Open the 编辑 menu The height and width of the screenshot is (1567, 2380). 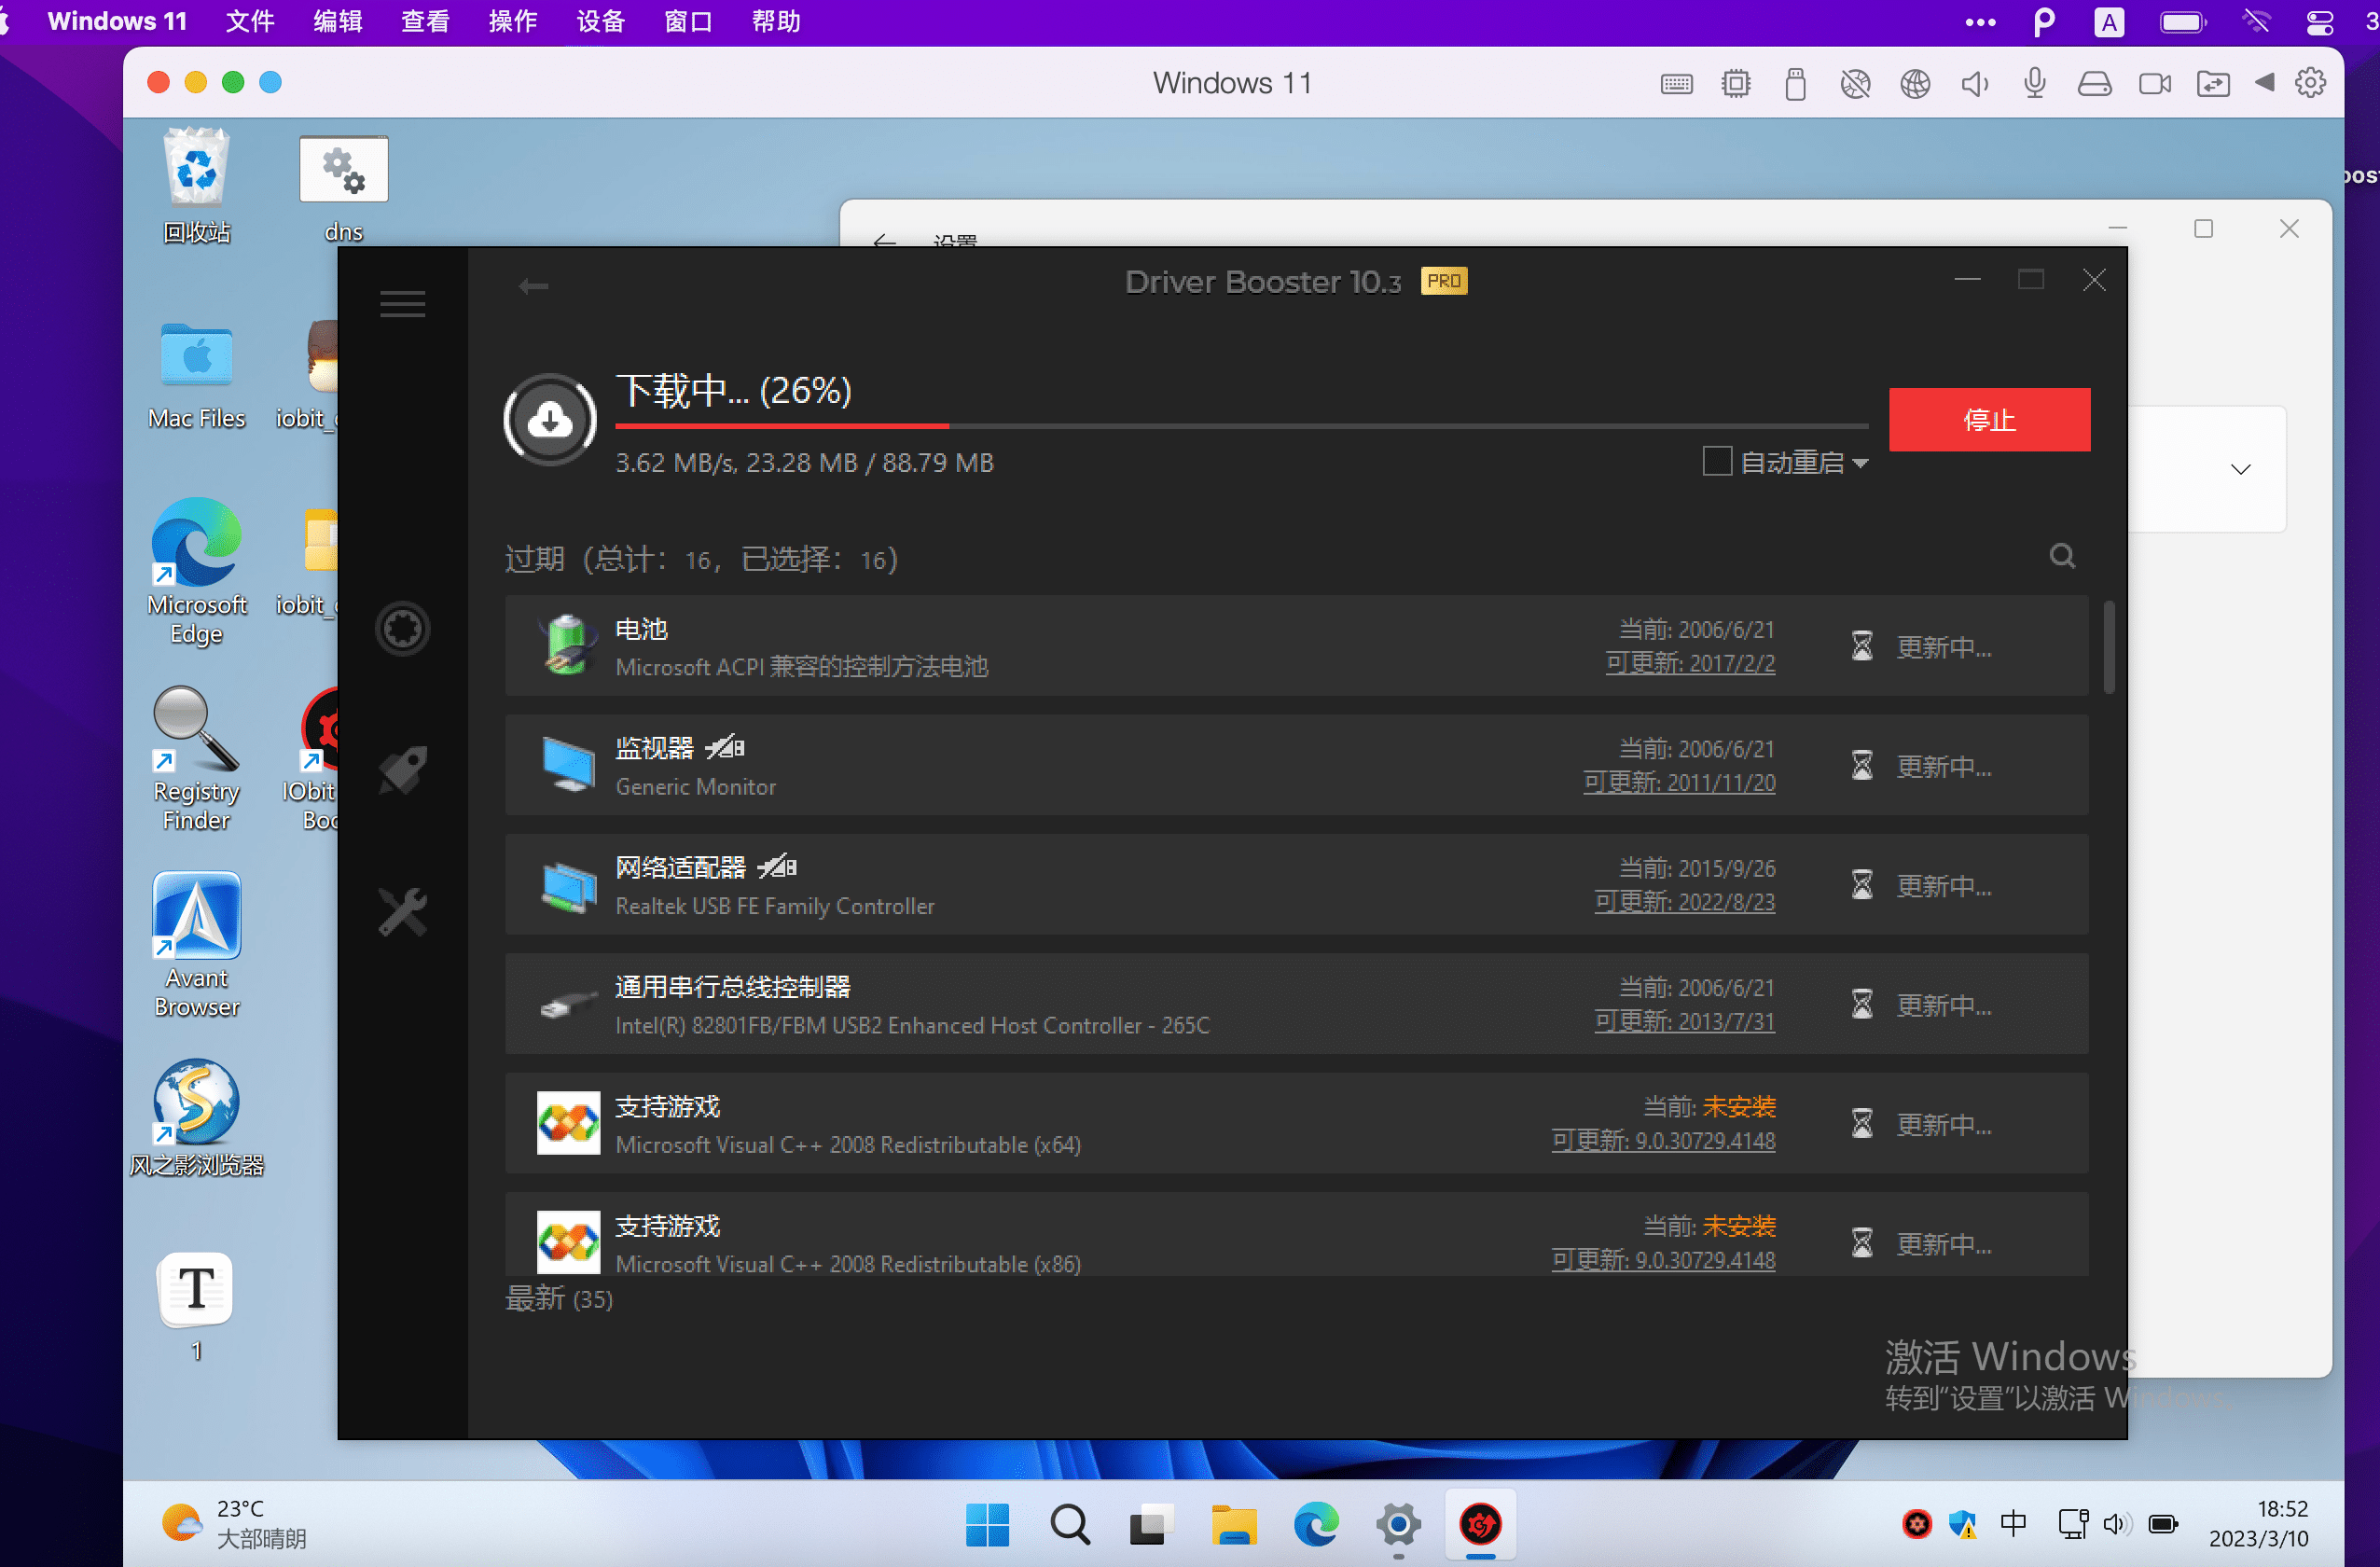(337, 21)
